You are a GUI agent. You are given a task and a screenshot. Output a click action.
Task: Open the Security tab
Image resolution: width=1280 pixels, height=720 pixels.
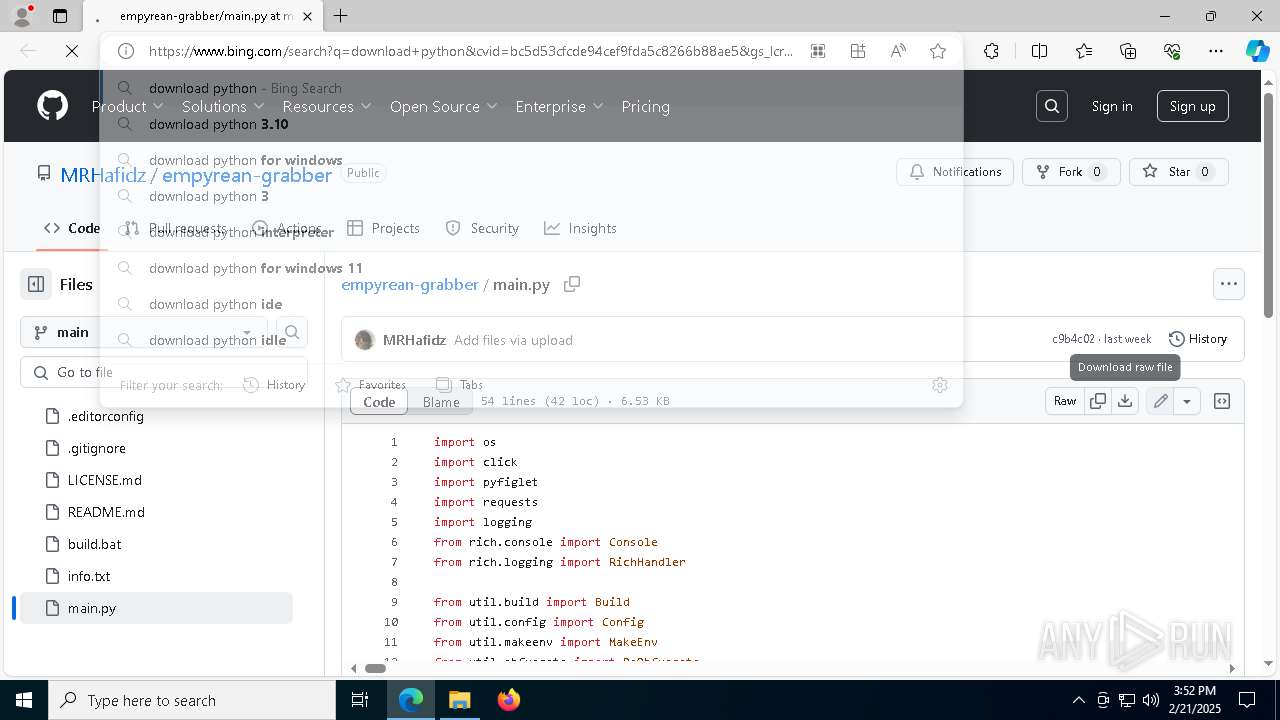point(482,228)
